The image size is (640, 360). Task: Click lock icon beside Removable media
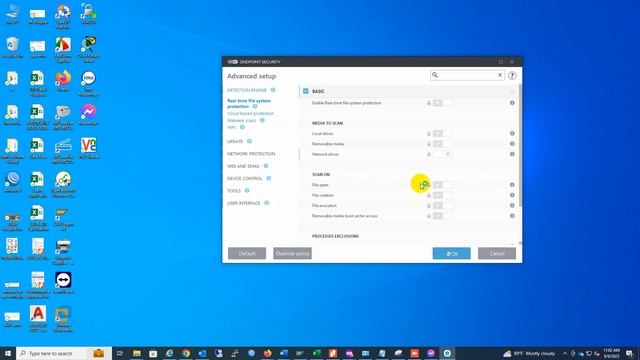429,144
